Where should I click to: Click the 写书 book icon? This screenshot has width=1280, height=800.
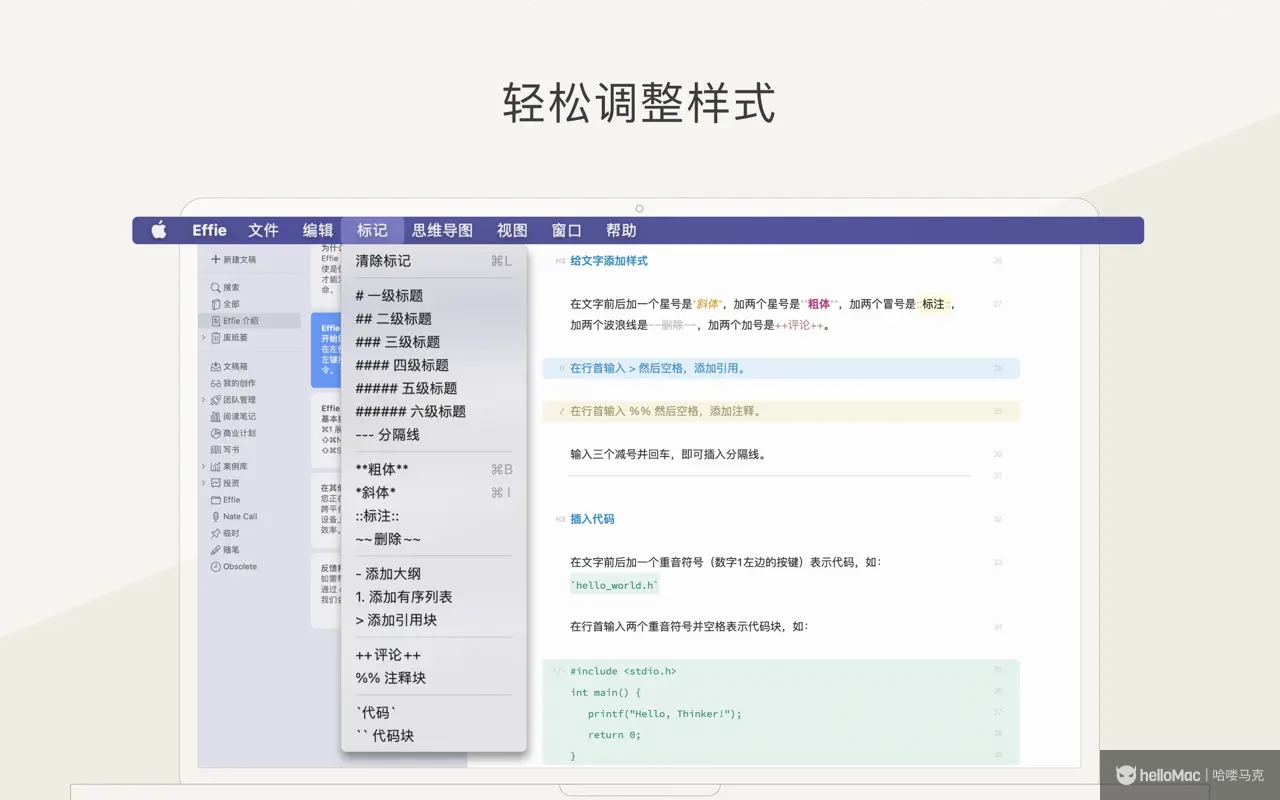tap(215, 450)
